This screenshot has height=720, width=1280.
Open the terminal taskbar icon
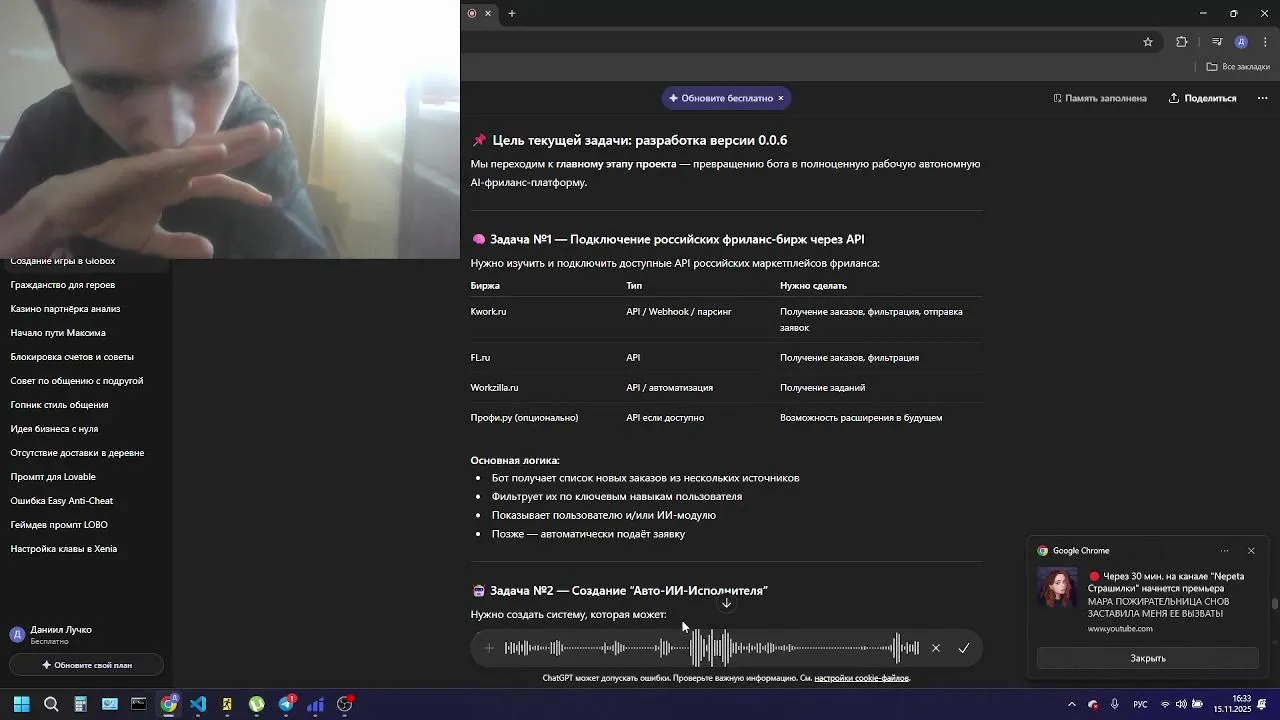pyautogui.click(x=139, y=704)
